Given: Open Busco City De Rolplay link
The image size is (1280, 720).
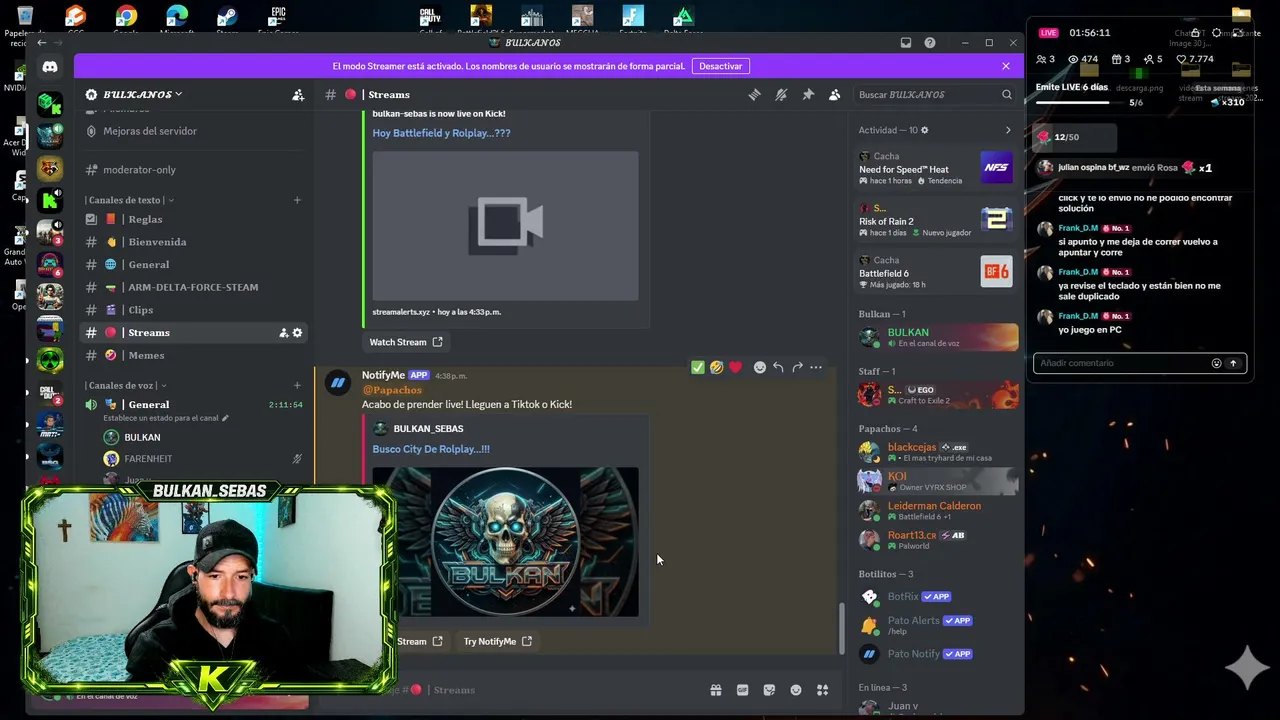Looking at the screenshot, I should point(431,449).
